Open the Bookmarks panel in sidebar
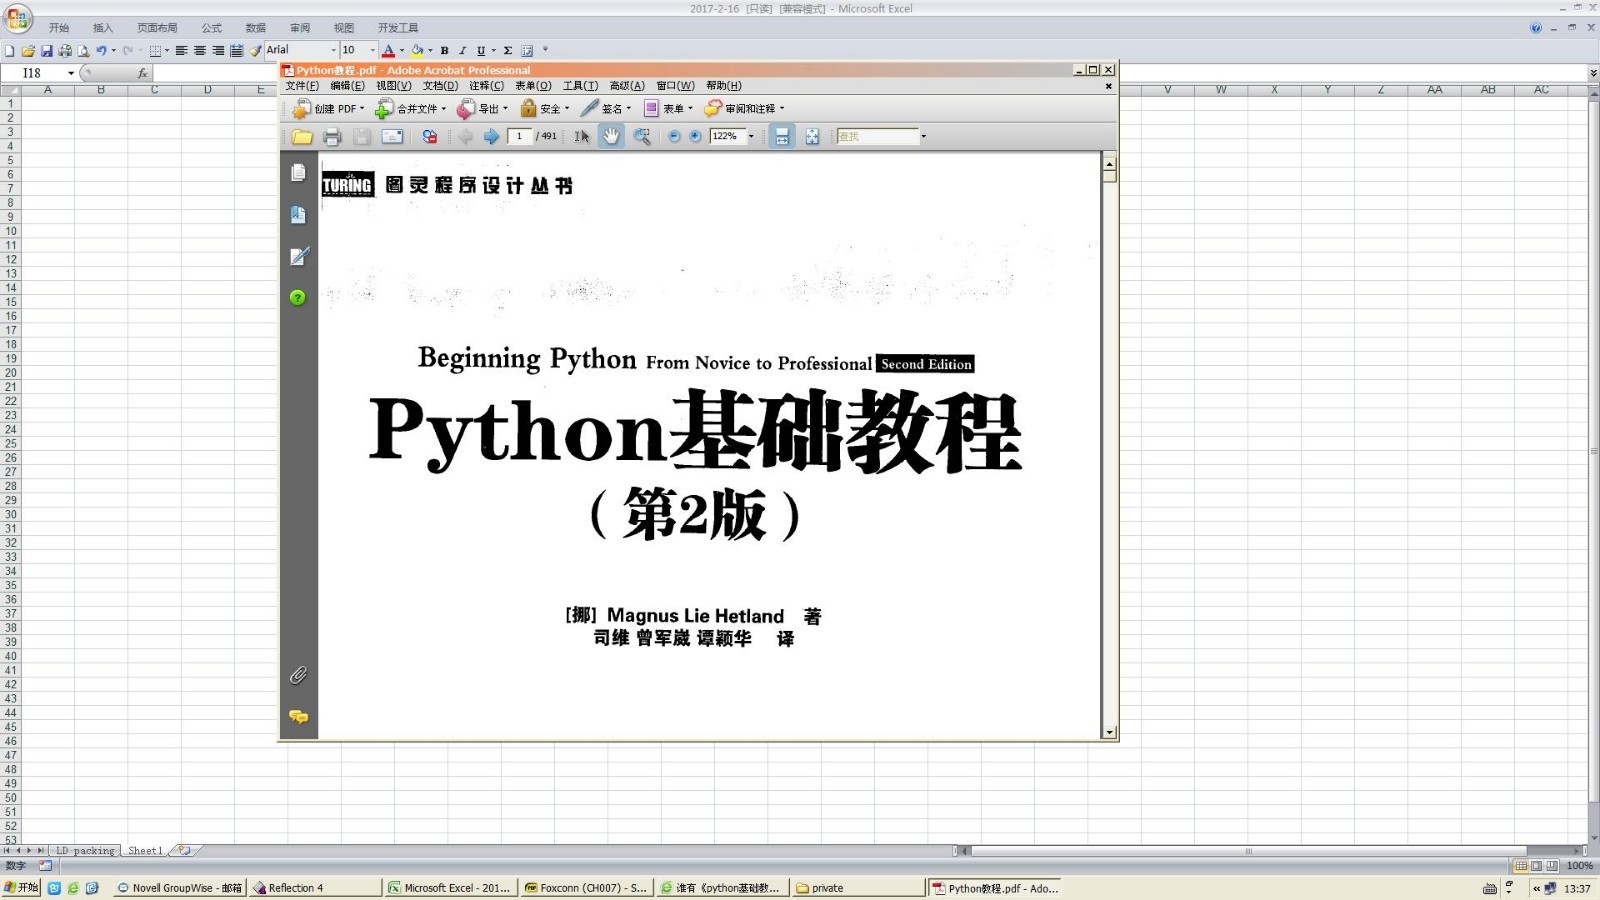 (298, 215)
